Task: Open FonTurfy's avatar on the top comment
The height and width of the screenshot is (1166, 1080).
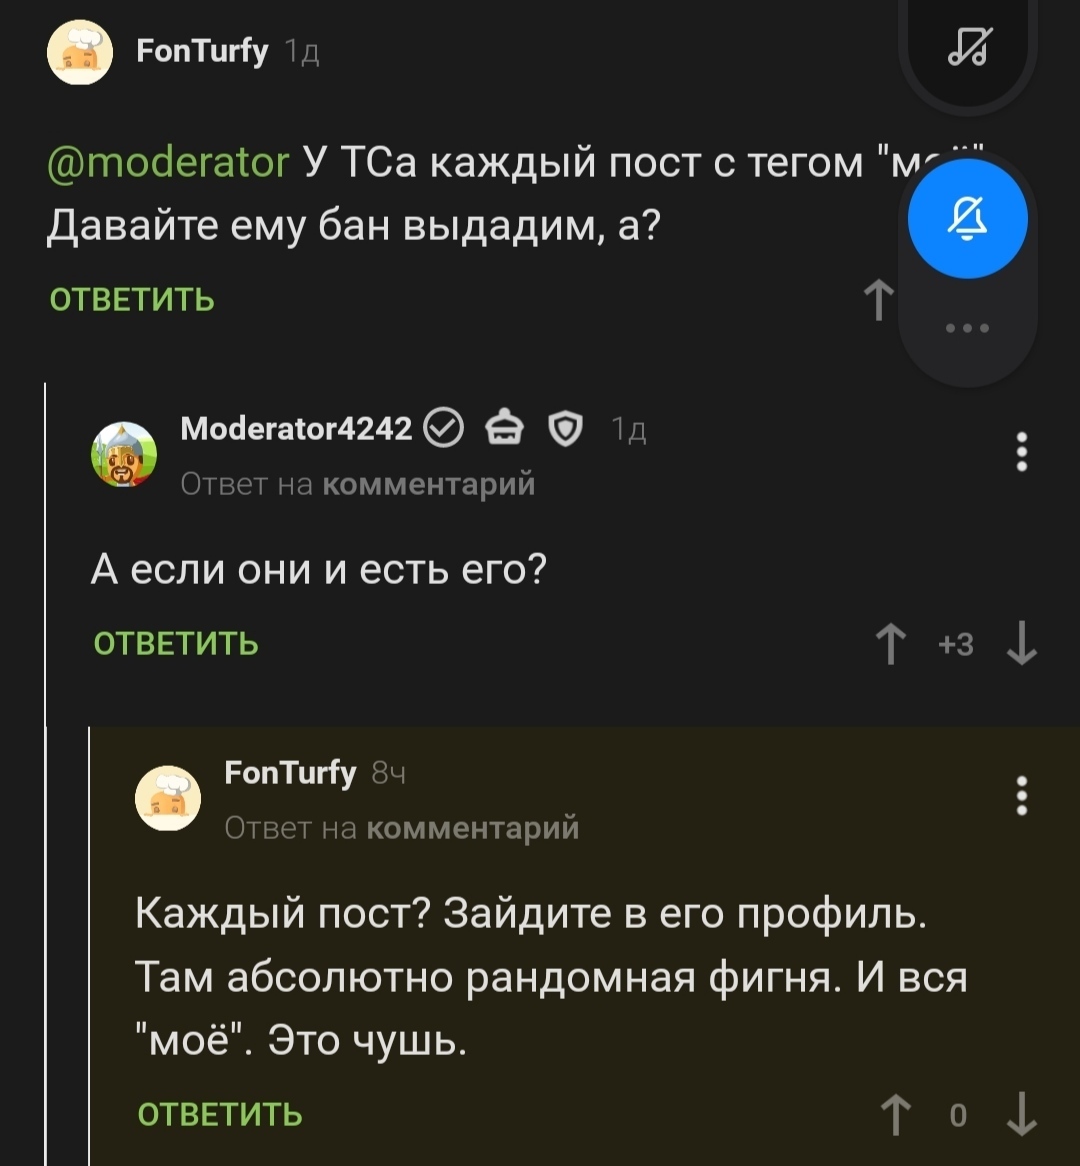Action: pyautogui.click(x=80, y=52)
